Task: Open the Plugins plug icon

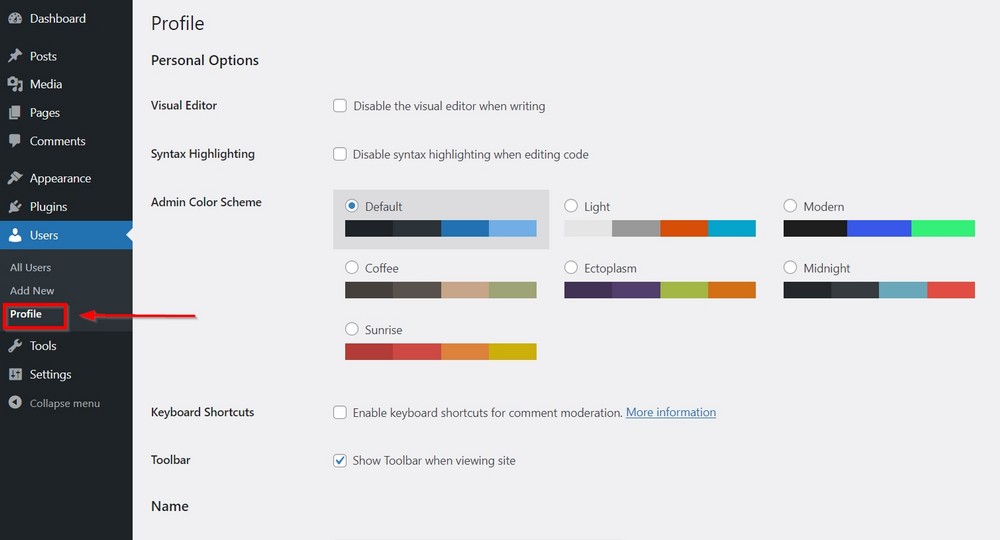Action: click(15, 207)
